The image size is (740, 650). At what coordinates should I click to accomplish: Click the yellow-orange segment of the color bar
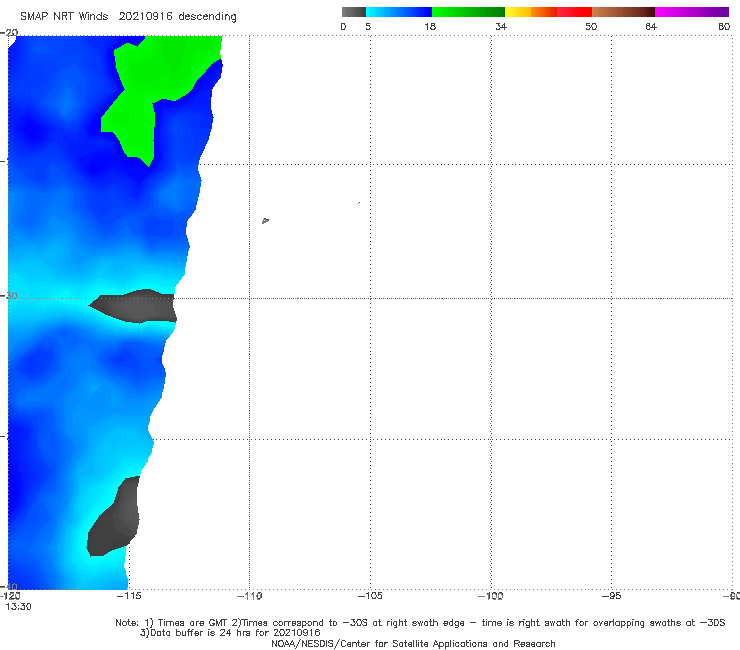tap(530, 12)
